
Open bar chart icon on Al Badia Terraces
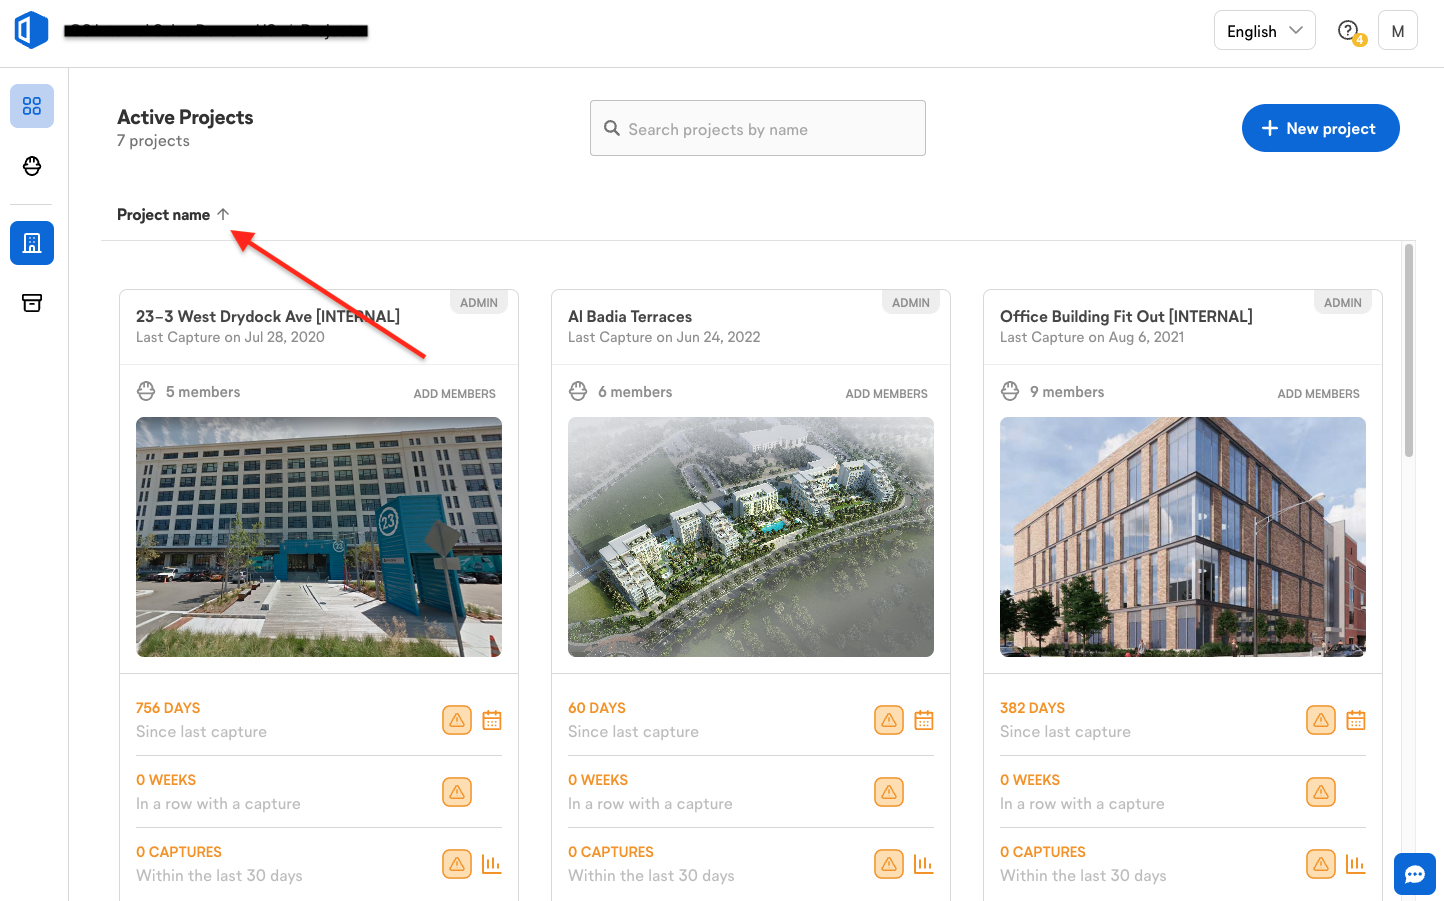click(x=923, y=864)
